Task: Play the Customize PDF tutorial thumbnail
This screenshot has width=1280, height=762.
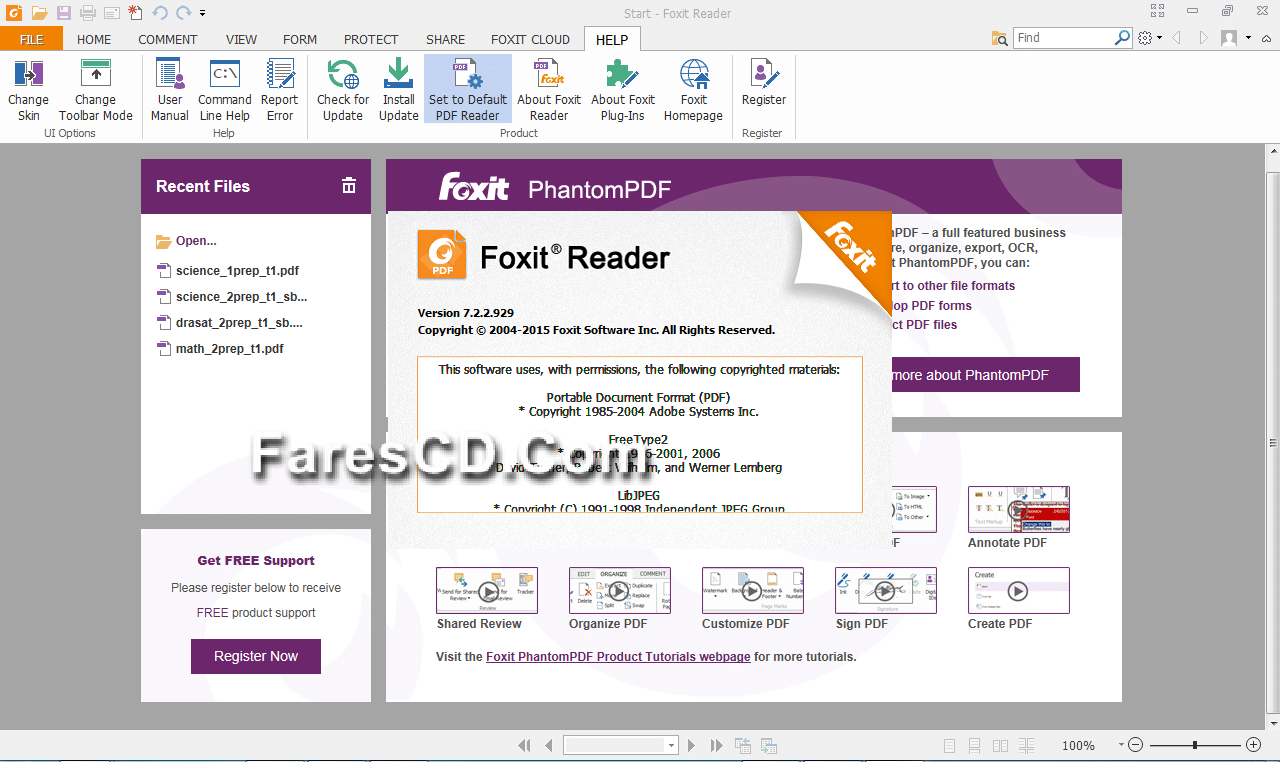Action: (x=753, y=590)
